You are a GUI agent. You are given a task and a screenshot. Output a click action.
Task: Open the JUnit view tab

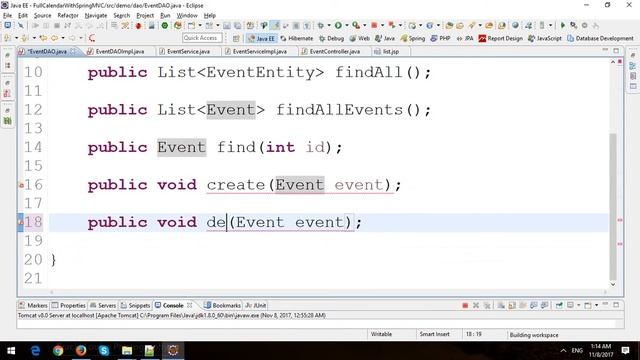click(256, 305)
